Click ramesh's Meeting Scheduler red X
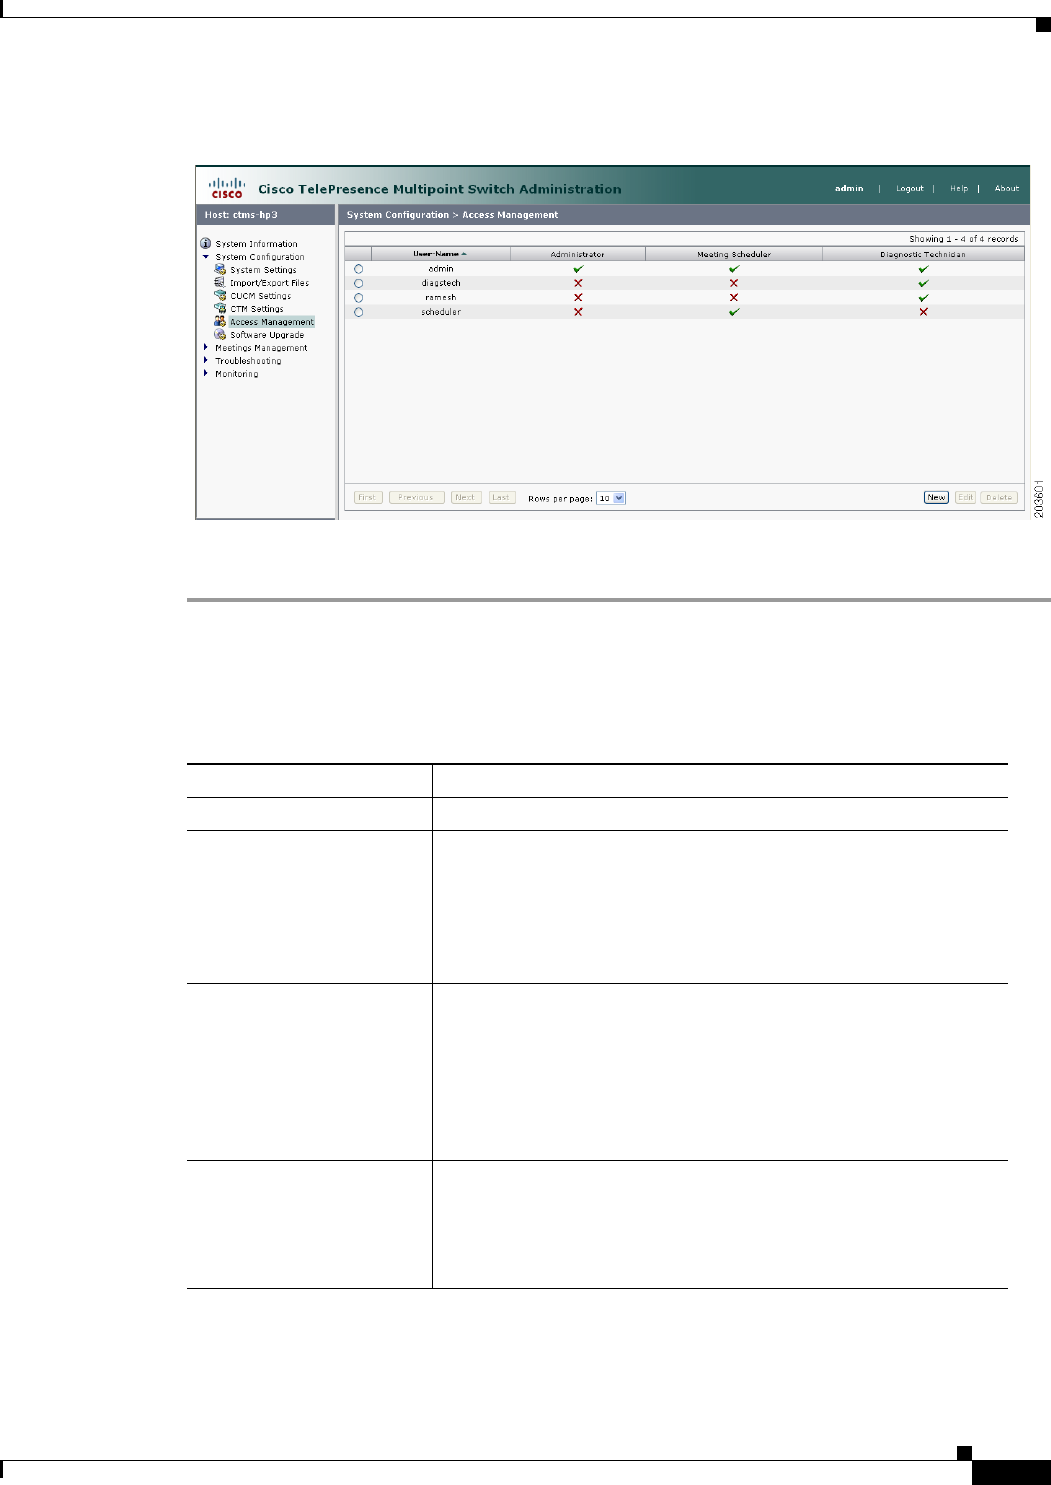 734,298
